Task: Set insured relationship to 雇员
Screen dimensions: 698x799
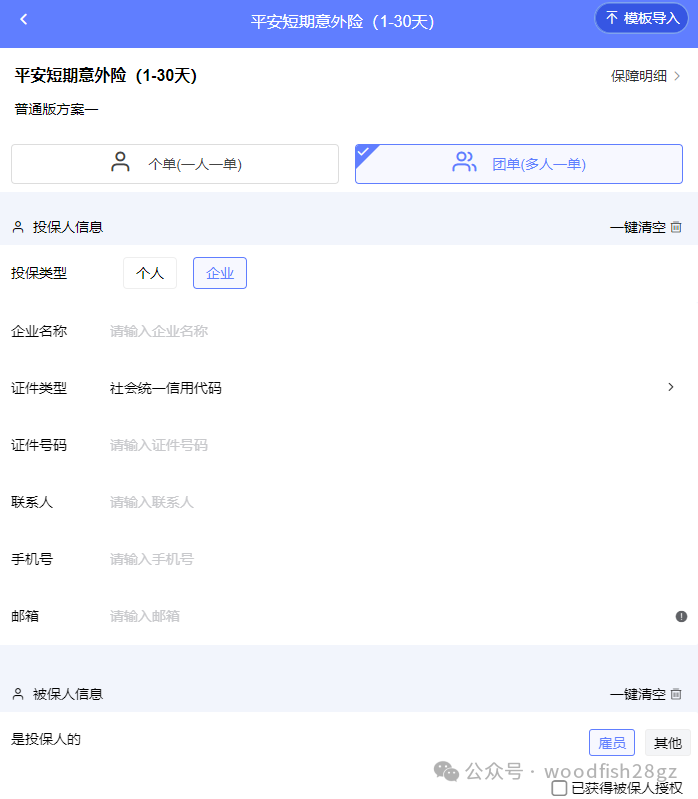Action: [612, 743]
